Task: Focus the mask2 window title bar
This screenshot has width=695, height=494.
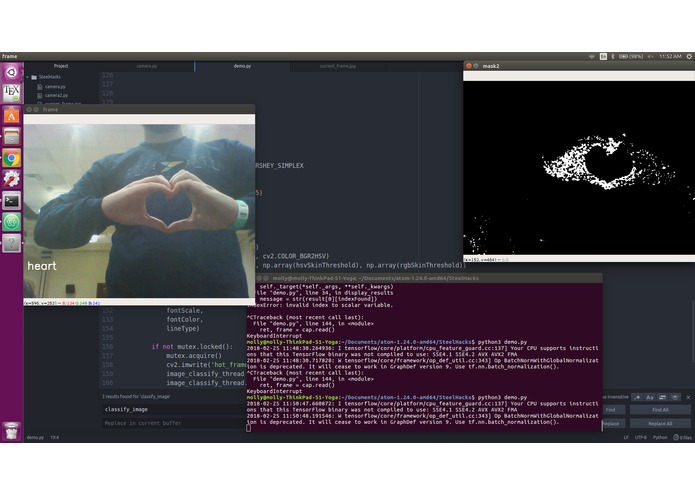Action: 579,66
